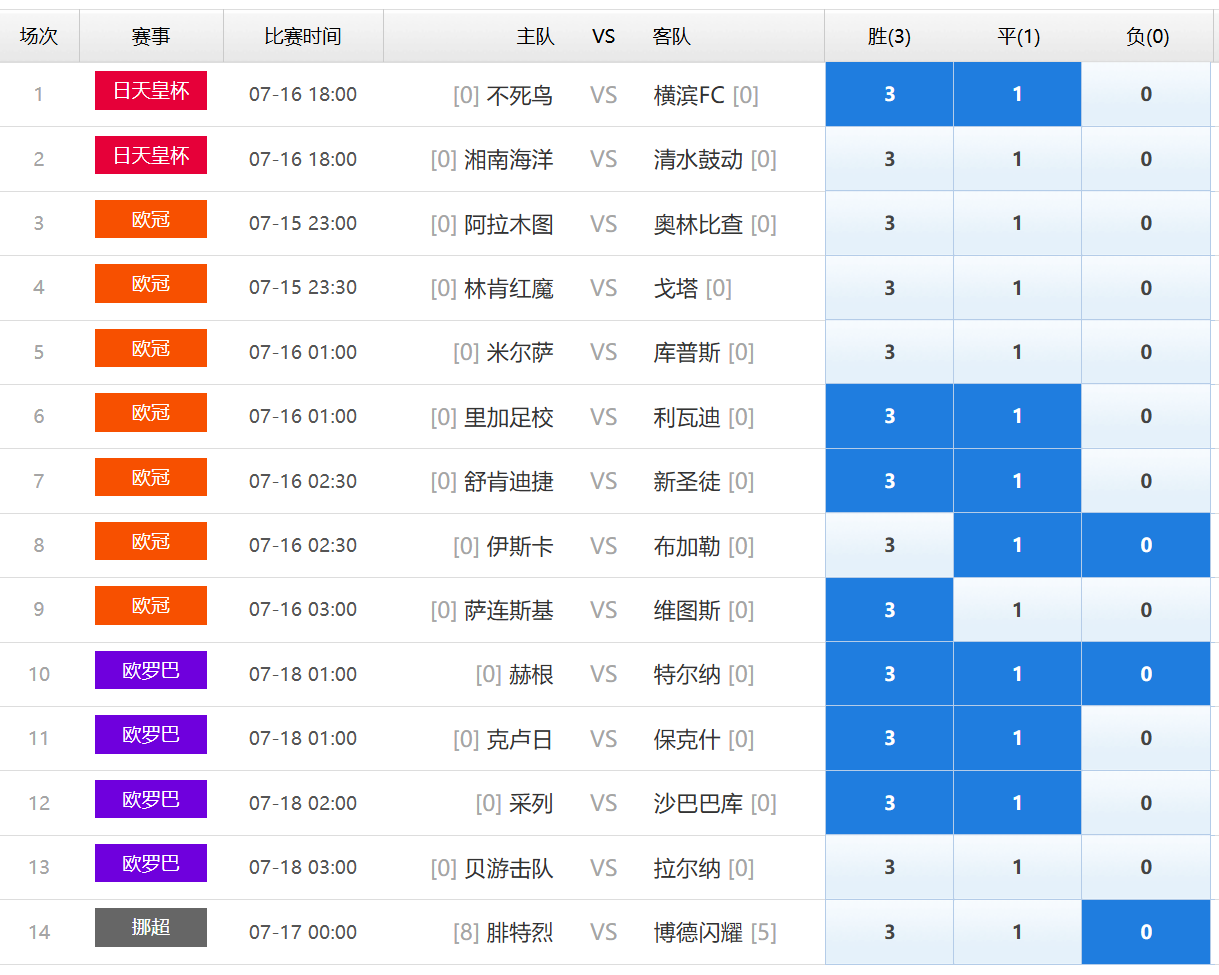Open away team 沙巴巴库
This screenshot has height=975, width=1219.
[698, 804]
